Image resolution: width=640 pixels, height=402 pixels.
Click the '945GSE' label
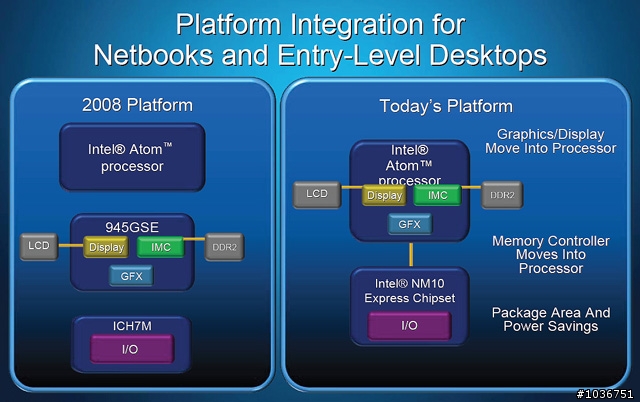click(132, 227)
